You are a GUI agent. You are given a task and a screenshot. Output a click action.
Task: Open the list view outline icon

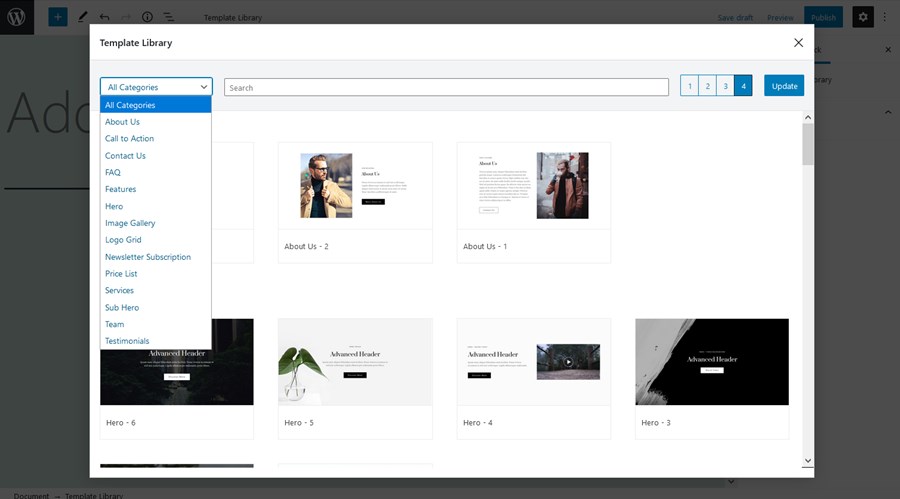(169, 17)
